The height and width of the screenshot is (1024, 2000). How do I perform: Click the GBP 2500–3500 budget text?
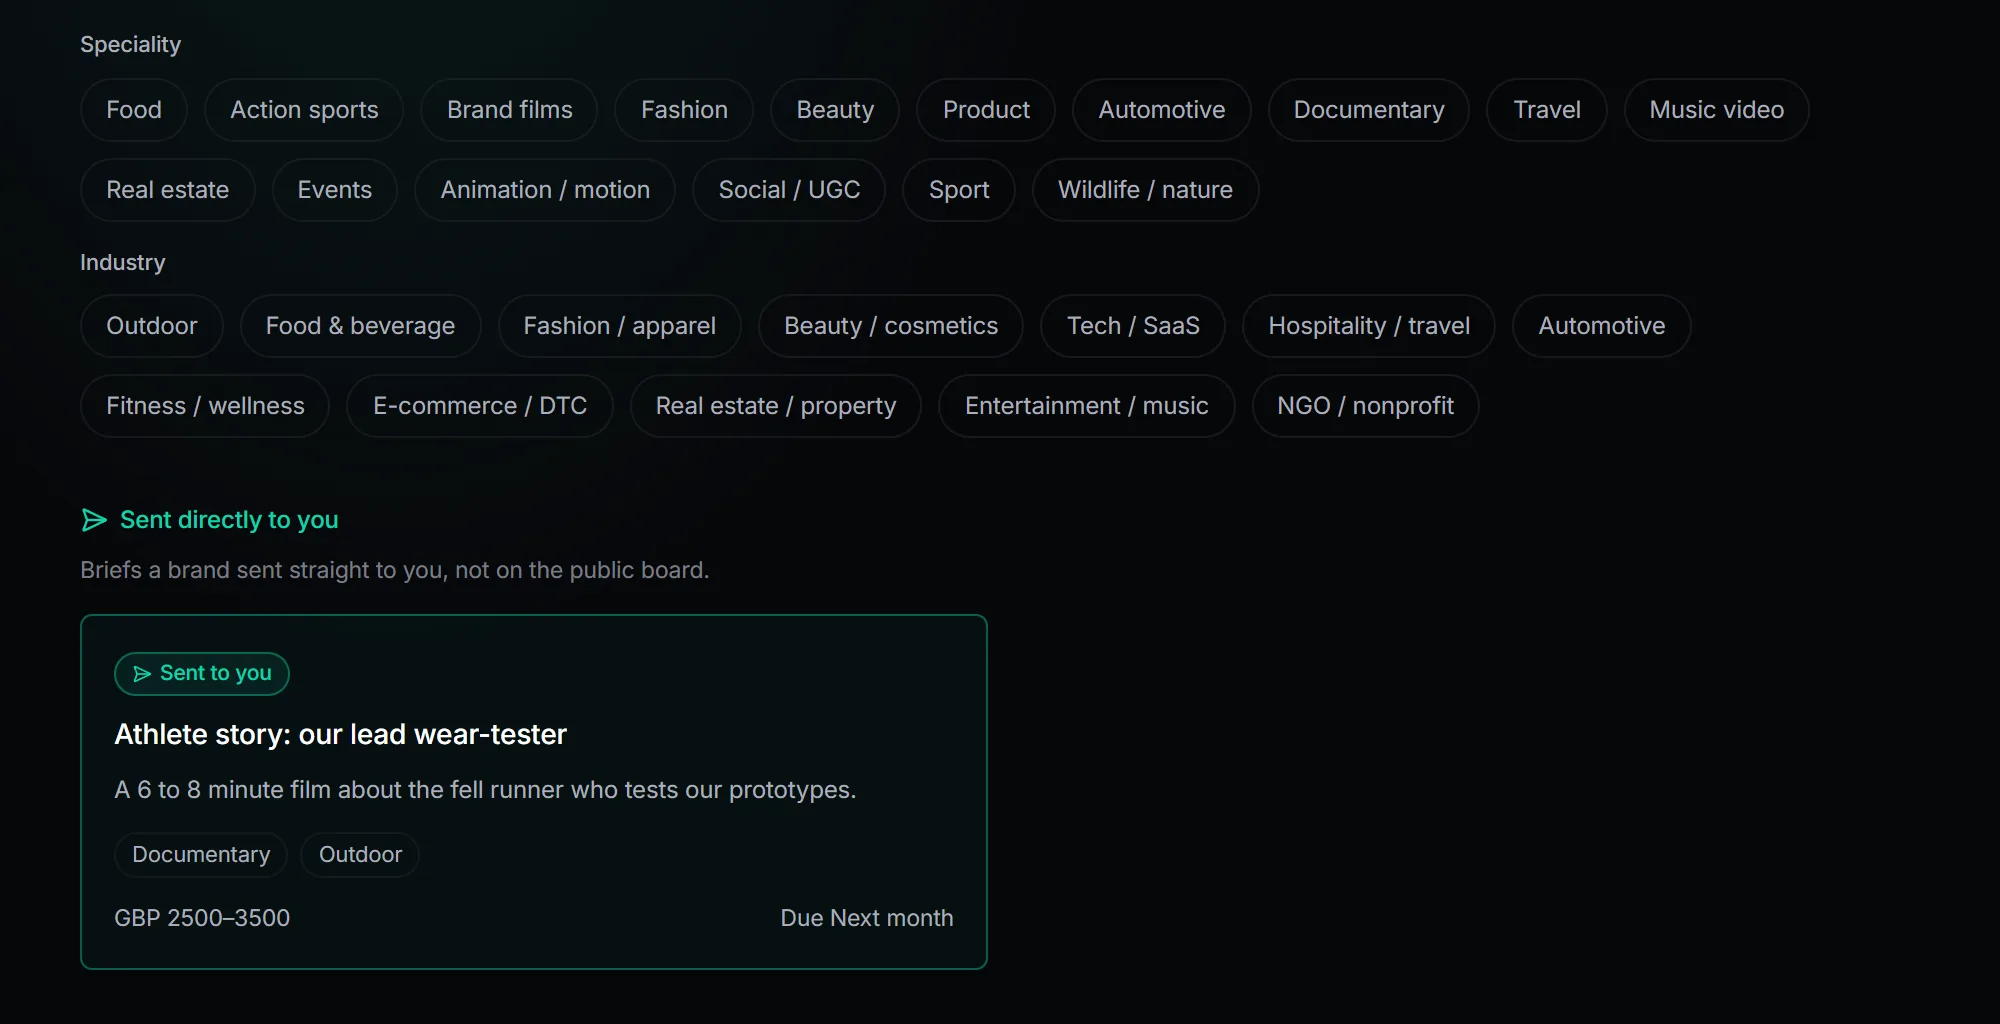[202, 918]
